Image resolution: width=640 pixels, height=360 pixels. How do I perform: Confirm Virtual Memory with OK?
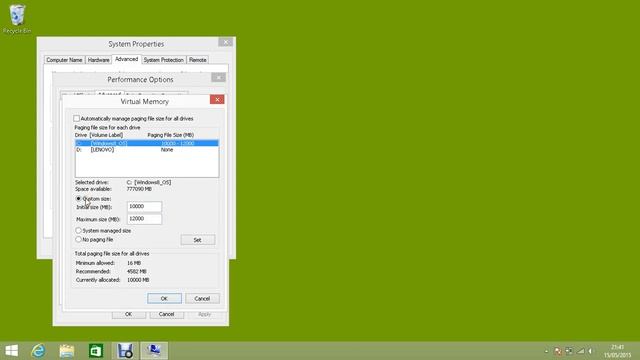point(164,298)
